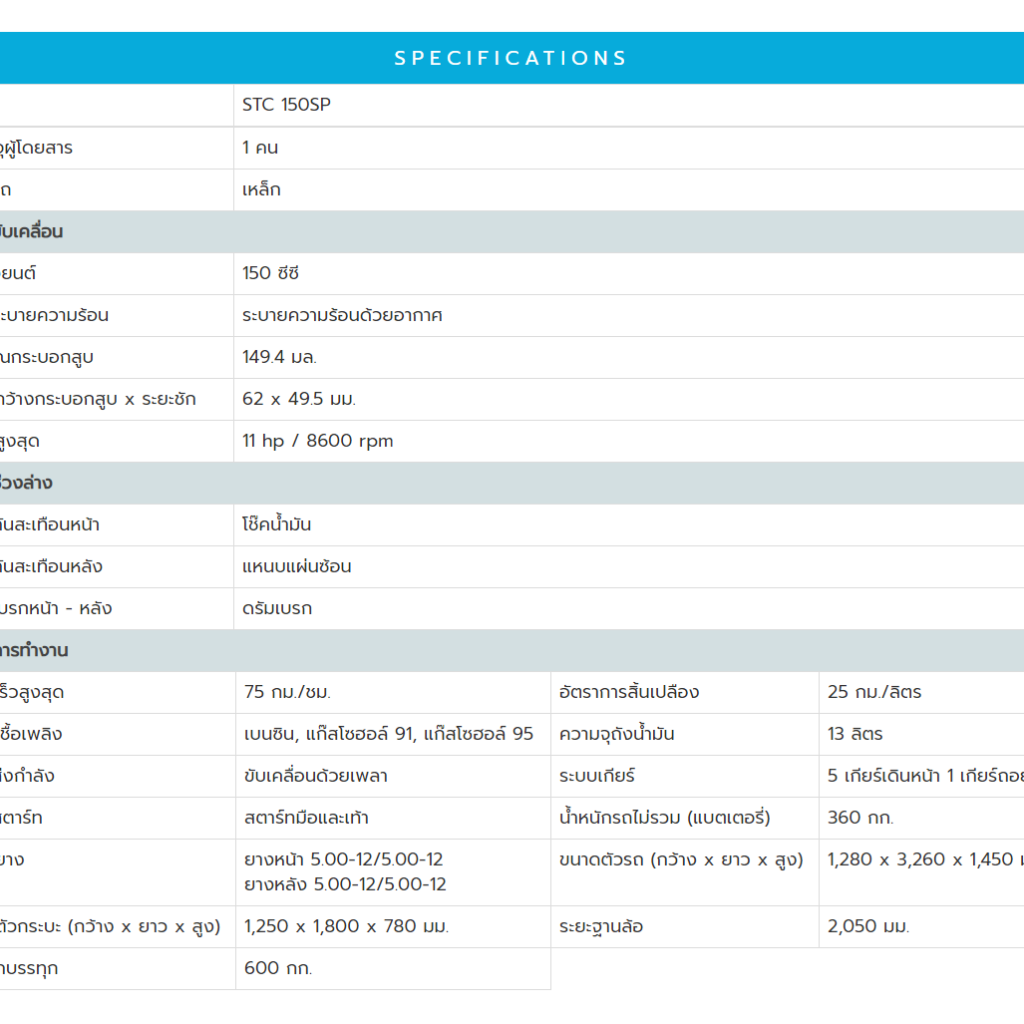Viewport: 1024px width, 1024px height.
Task: Select the label "อัตราการสิ้นเปลือง"
Action: (629, 692)
